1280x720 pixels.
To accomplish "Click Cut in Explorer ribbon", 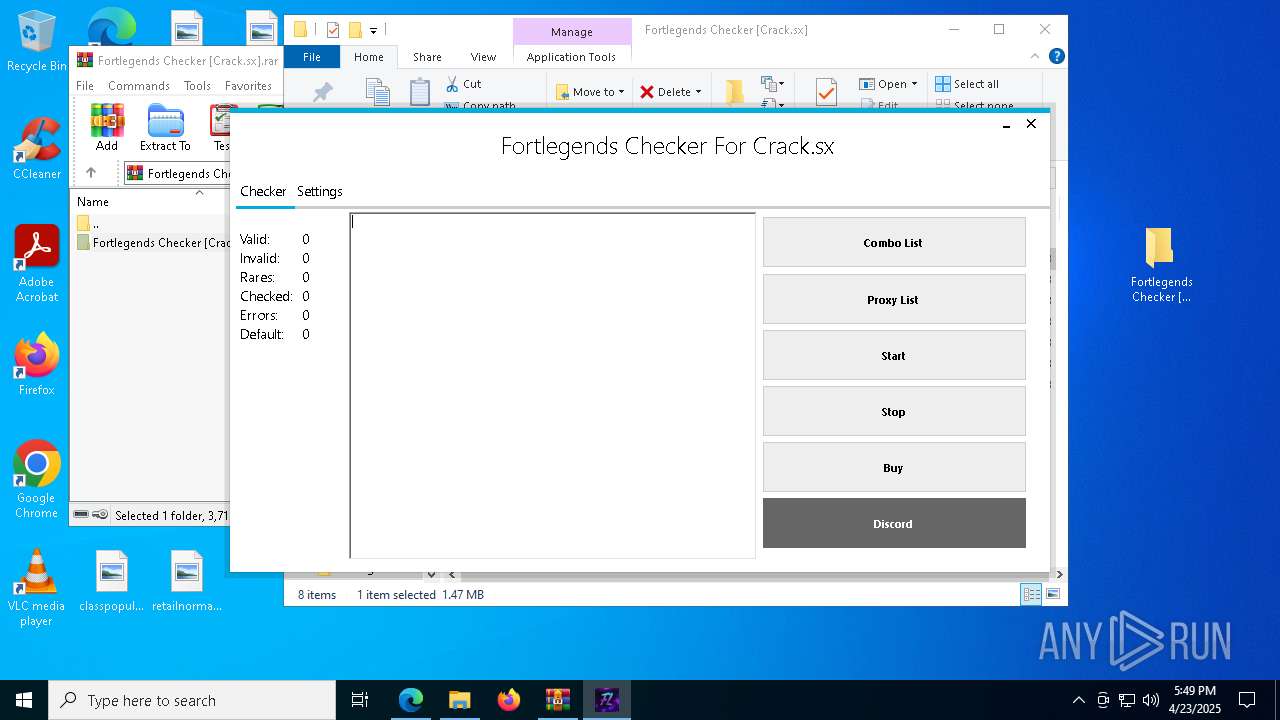I will tap(463, 84).
